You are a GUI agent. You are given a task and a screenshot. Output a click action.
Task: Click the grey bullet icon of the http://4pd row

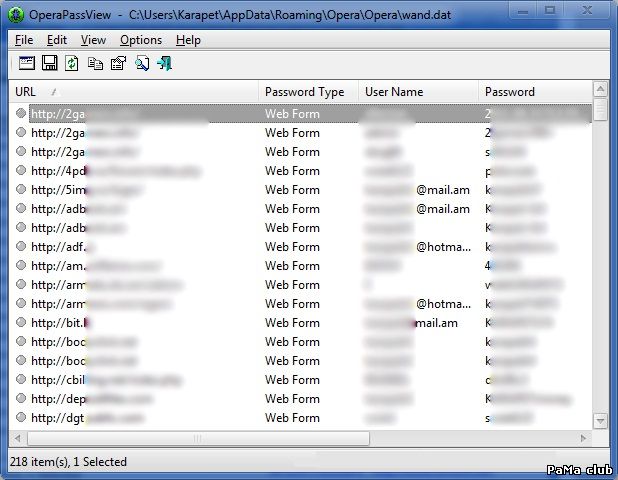click(x=21, y=170)
